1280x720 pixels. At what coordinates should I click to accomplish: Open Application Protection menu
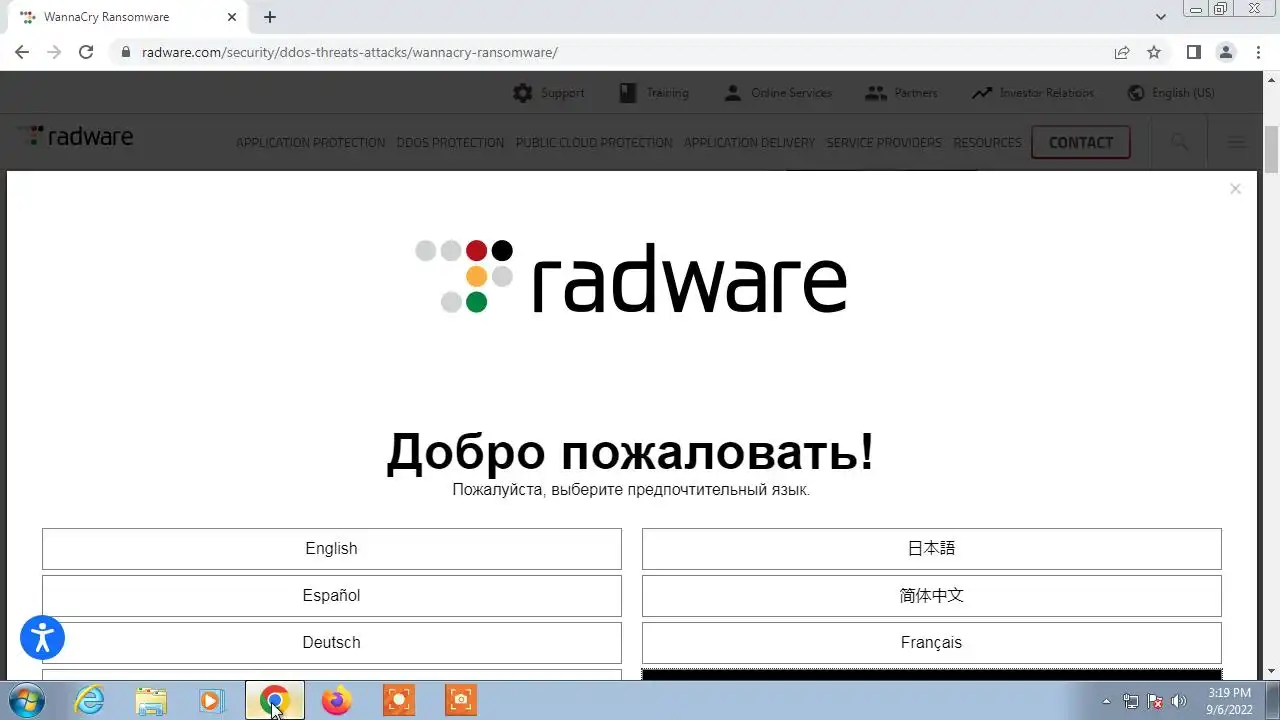pos(310,143)
